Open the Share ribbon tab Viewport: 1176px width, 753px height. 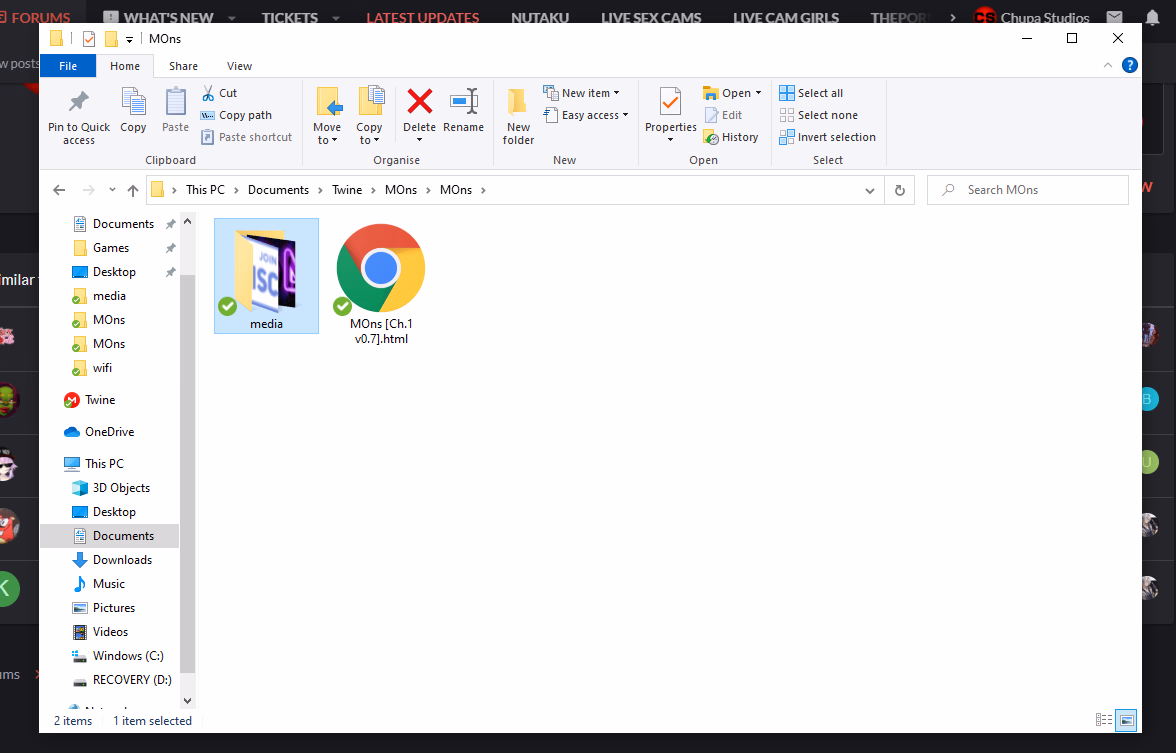click(x=183, y=66)
